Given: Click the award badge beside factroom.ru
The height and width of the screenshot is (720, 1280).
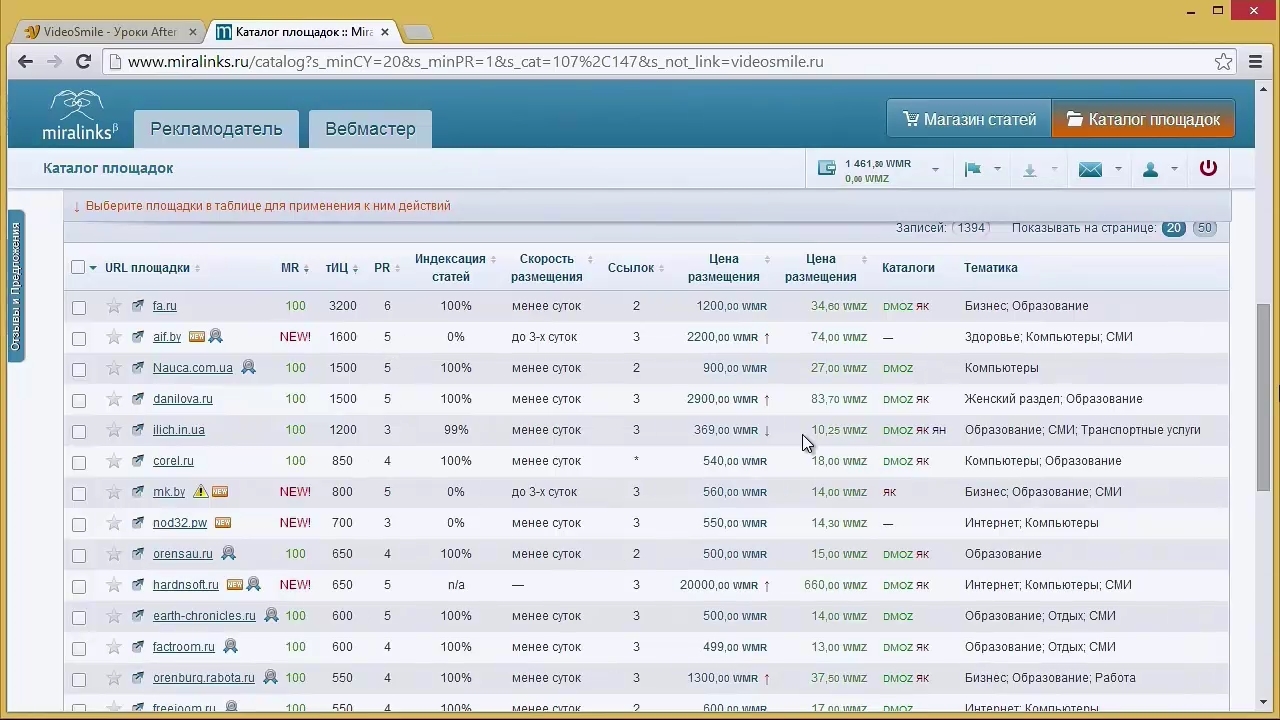Looking at the screenshot, I should (230, 647).
